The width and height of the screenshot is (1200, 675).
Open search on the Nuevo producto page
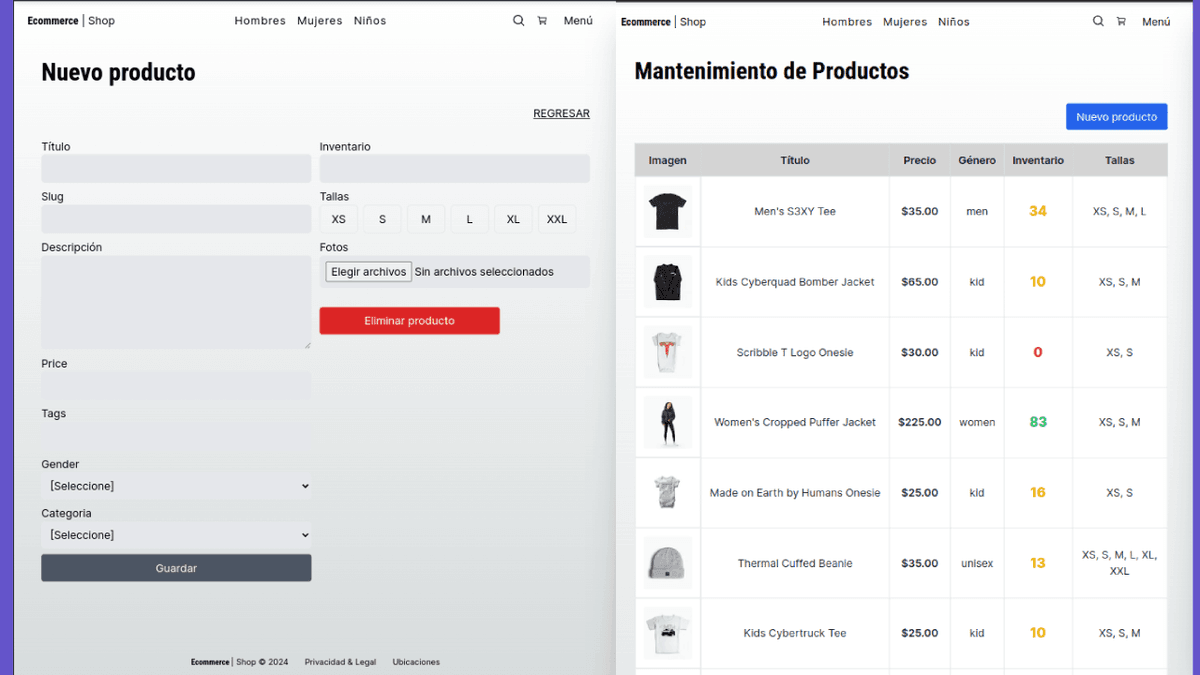[x=518, y=20]
